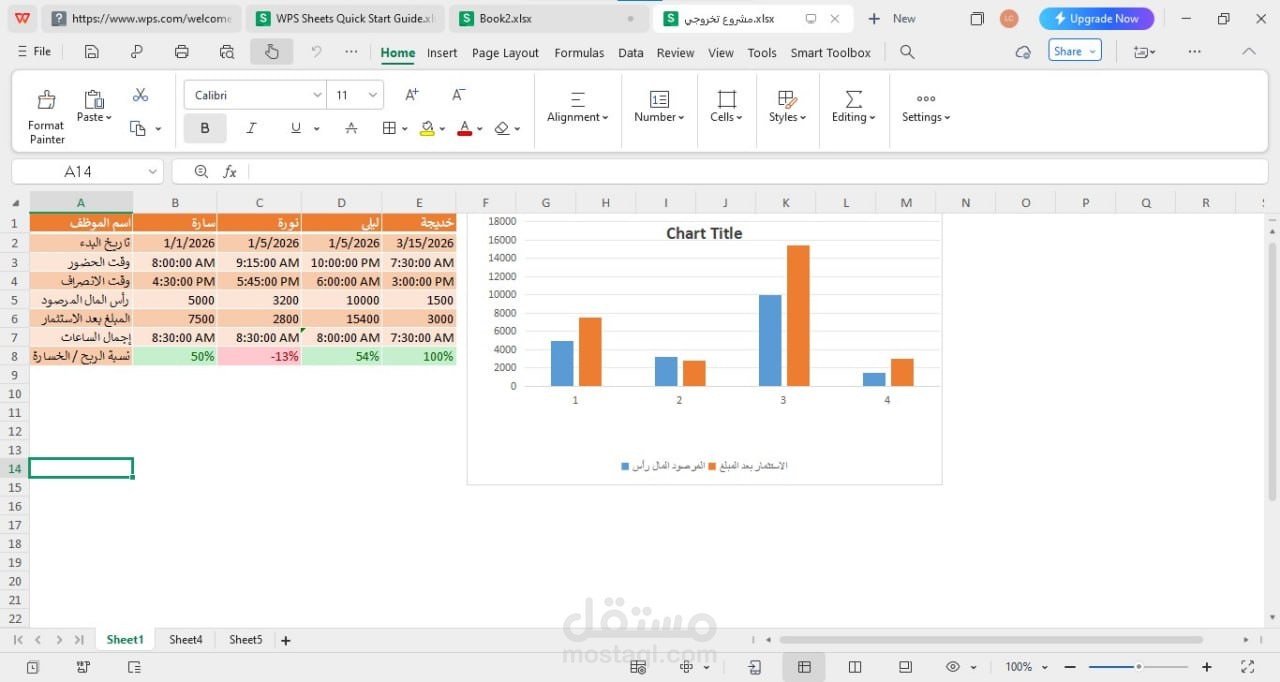Click the fill color highlight swatch
Image resolution: width=1280 pixels, height=682 pixels.
[x=427, y=128]
